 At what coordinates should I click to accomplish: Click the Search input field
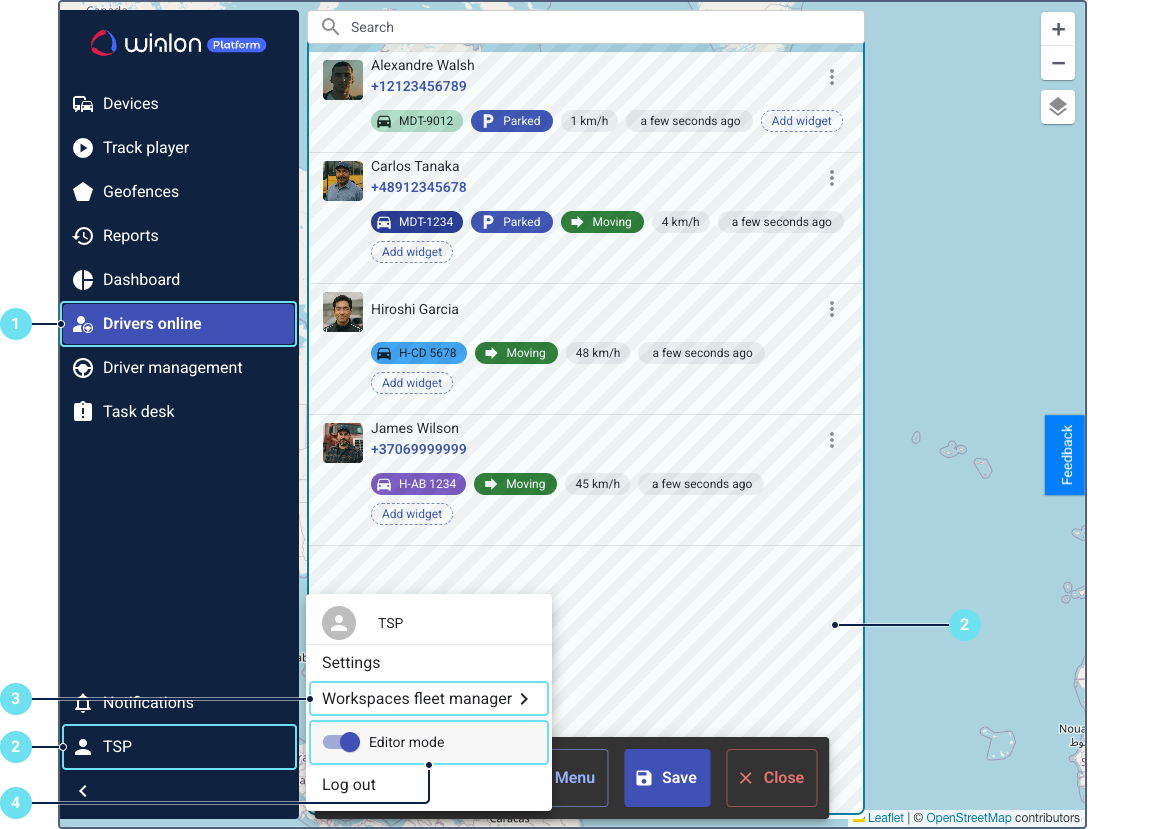tap(600, 27)
